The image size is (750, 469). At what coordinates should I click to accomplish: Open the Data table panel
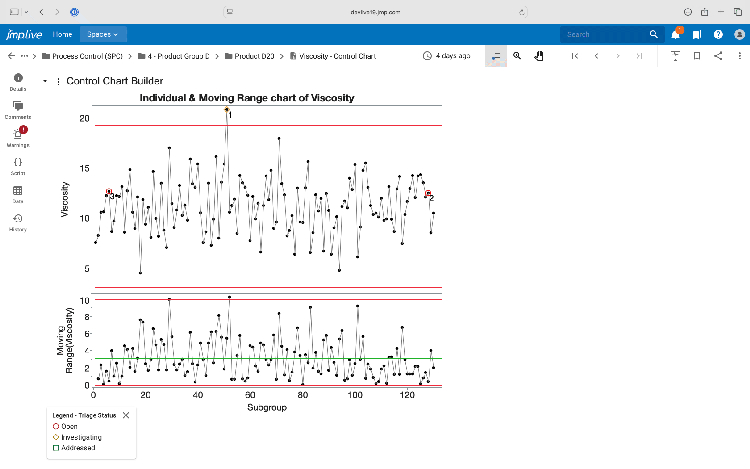[18, 191]
